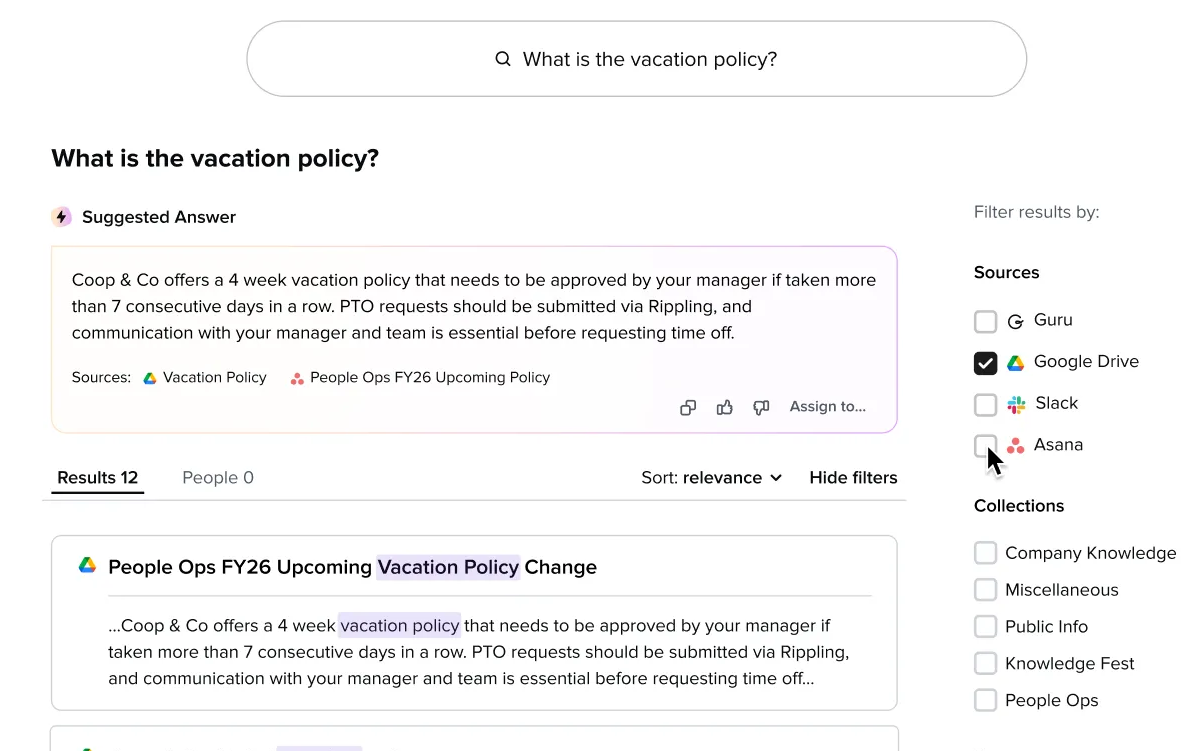Click the Guru logo in Sources filter
The height and width of the screenshot is (751, 1182).
(1015, 321)
